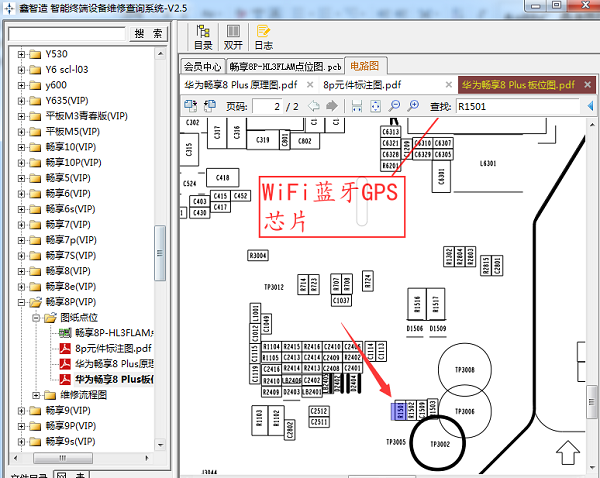Image resolution: width=600 pixels, height=478 pixels.
Task: Select 华为畅享8 Plus板 PDF in tree
Action: click(114, 379)
